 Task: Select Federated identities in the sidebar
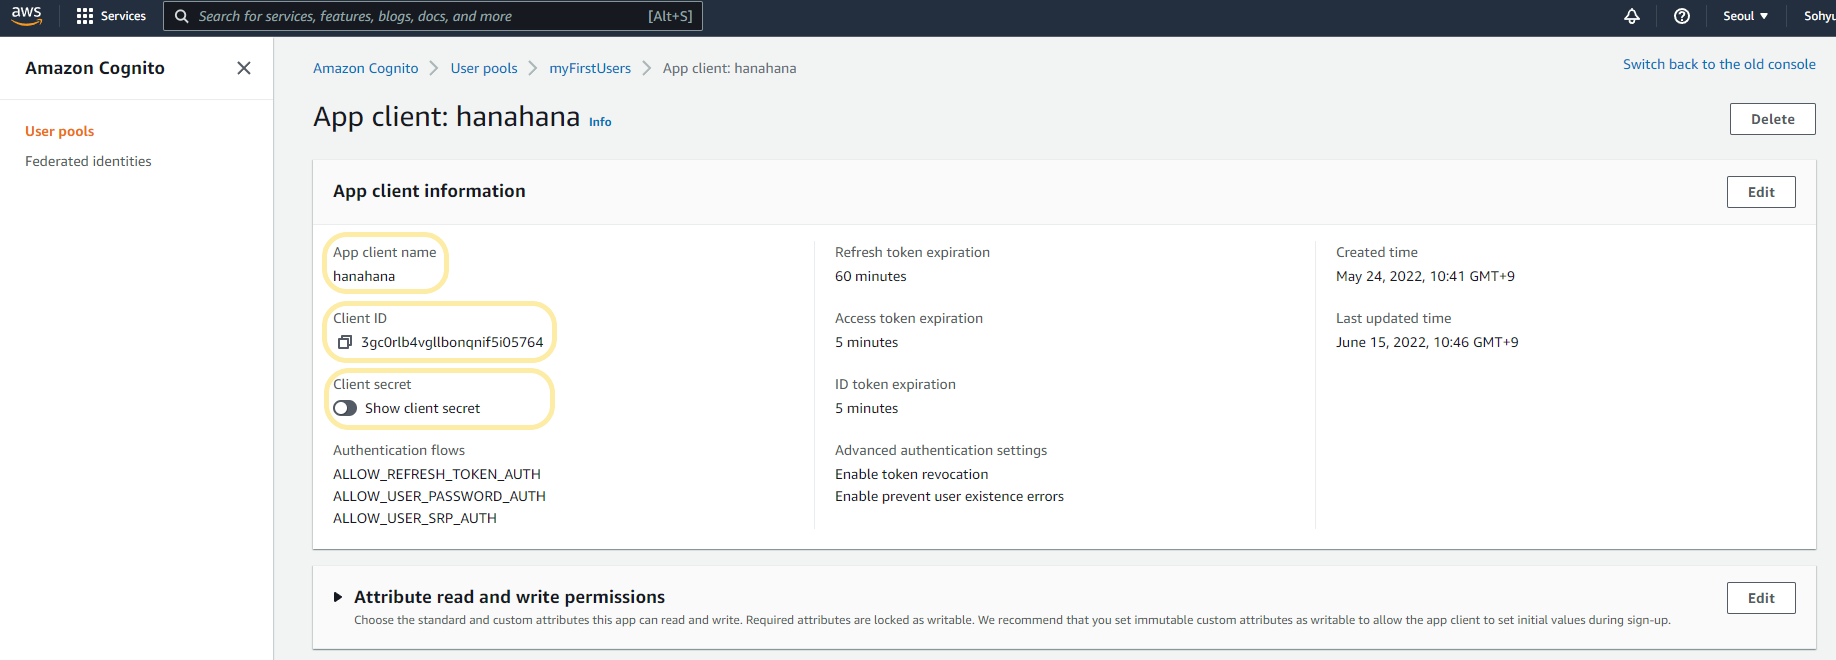[x=88, y=161]
